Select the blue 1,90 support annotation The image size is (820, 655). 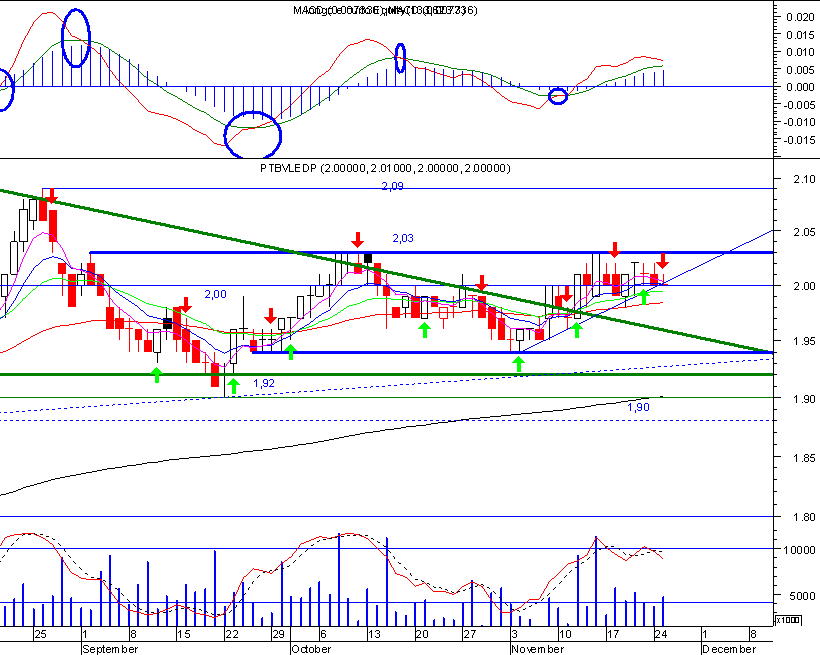pos(639,407)
